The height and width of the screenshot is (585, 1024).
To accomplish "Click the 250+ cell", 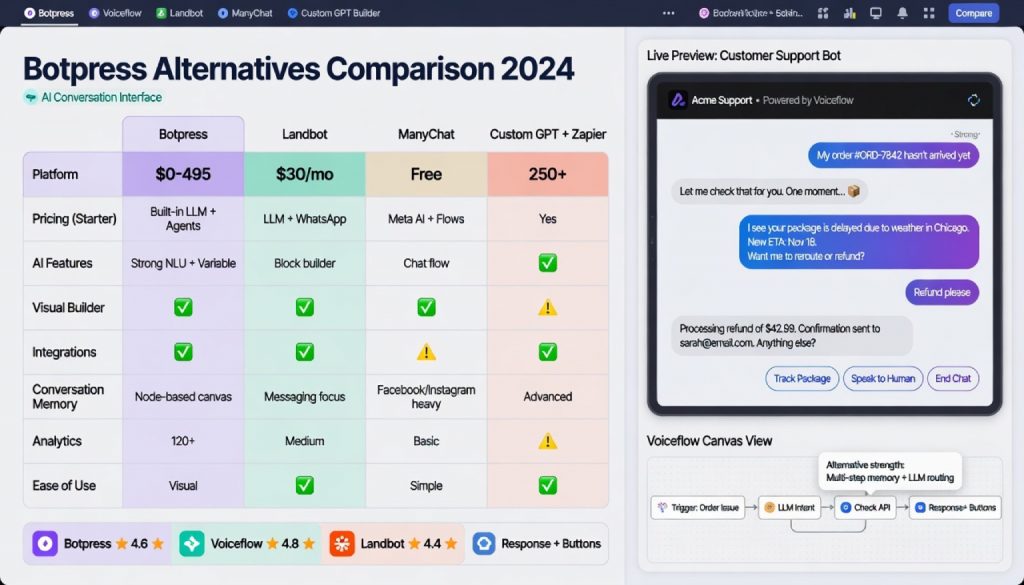I will (x=547, y=174).
